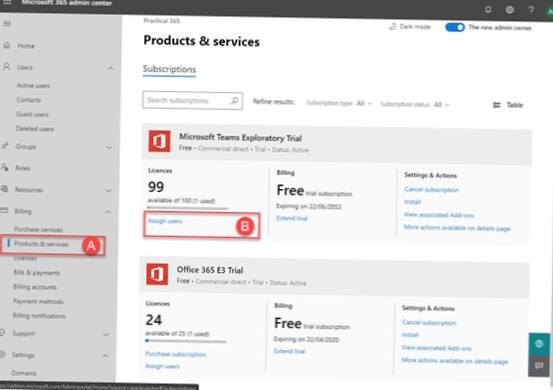Click the Settings gear in the sidebar
553x390 pixels.
pyautogui.click(x=2, y=354)
